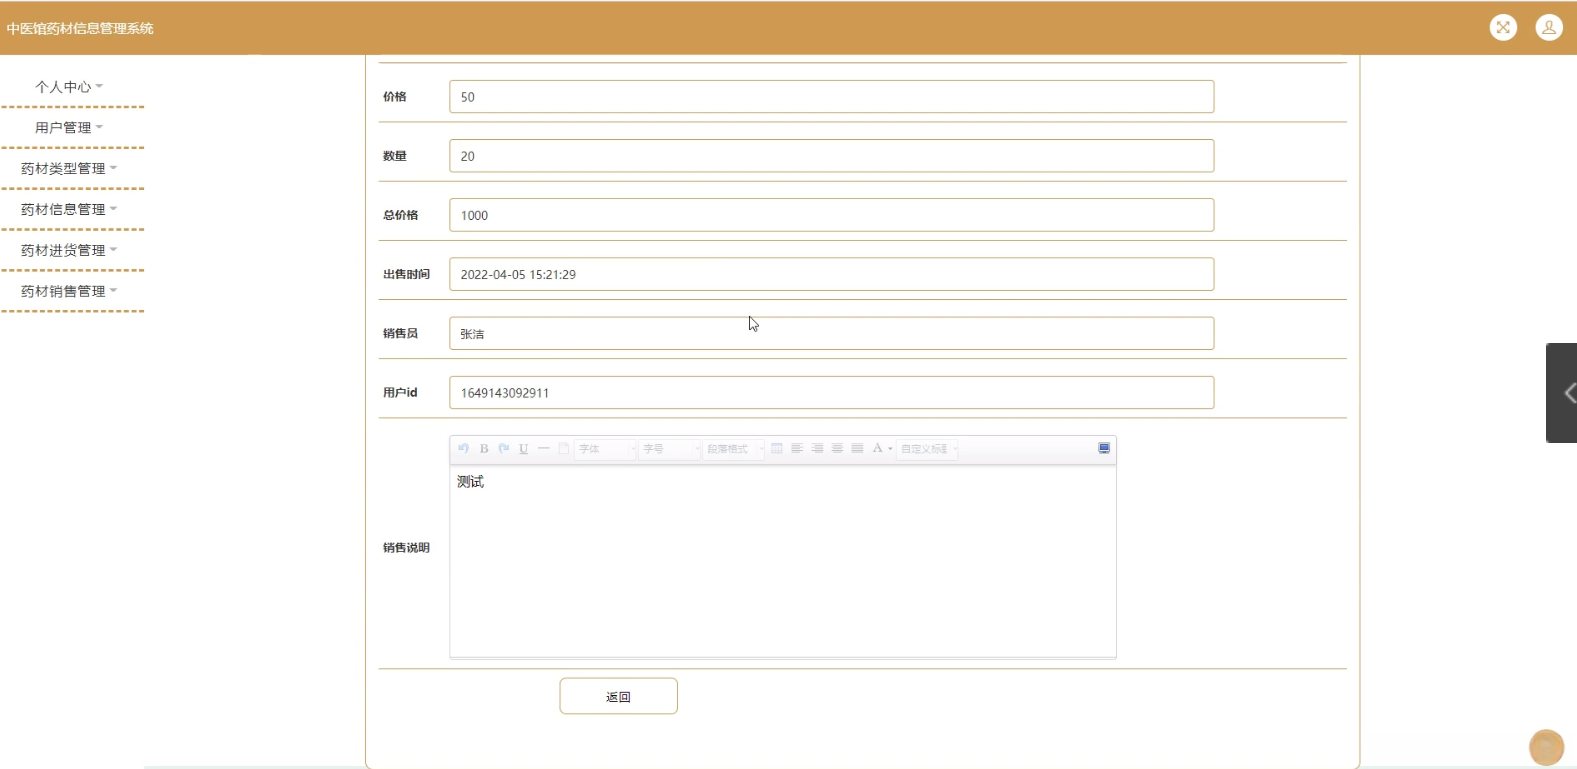Click the 中医馆药材信息管理系统 title
1577x769 pixels.
(x=80, y=28)
